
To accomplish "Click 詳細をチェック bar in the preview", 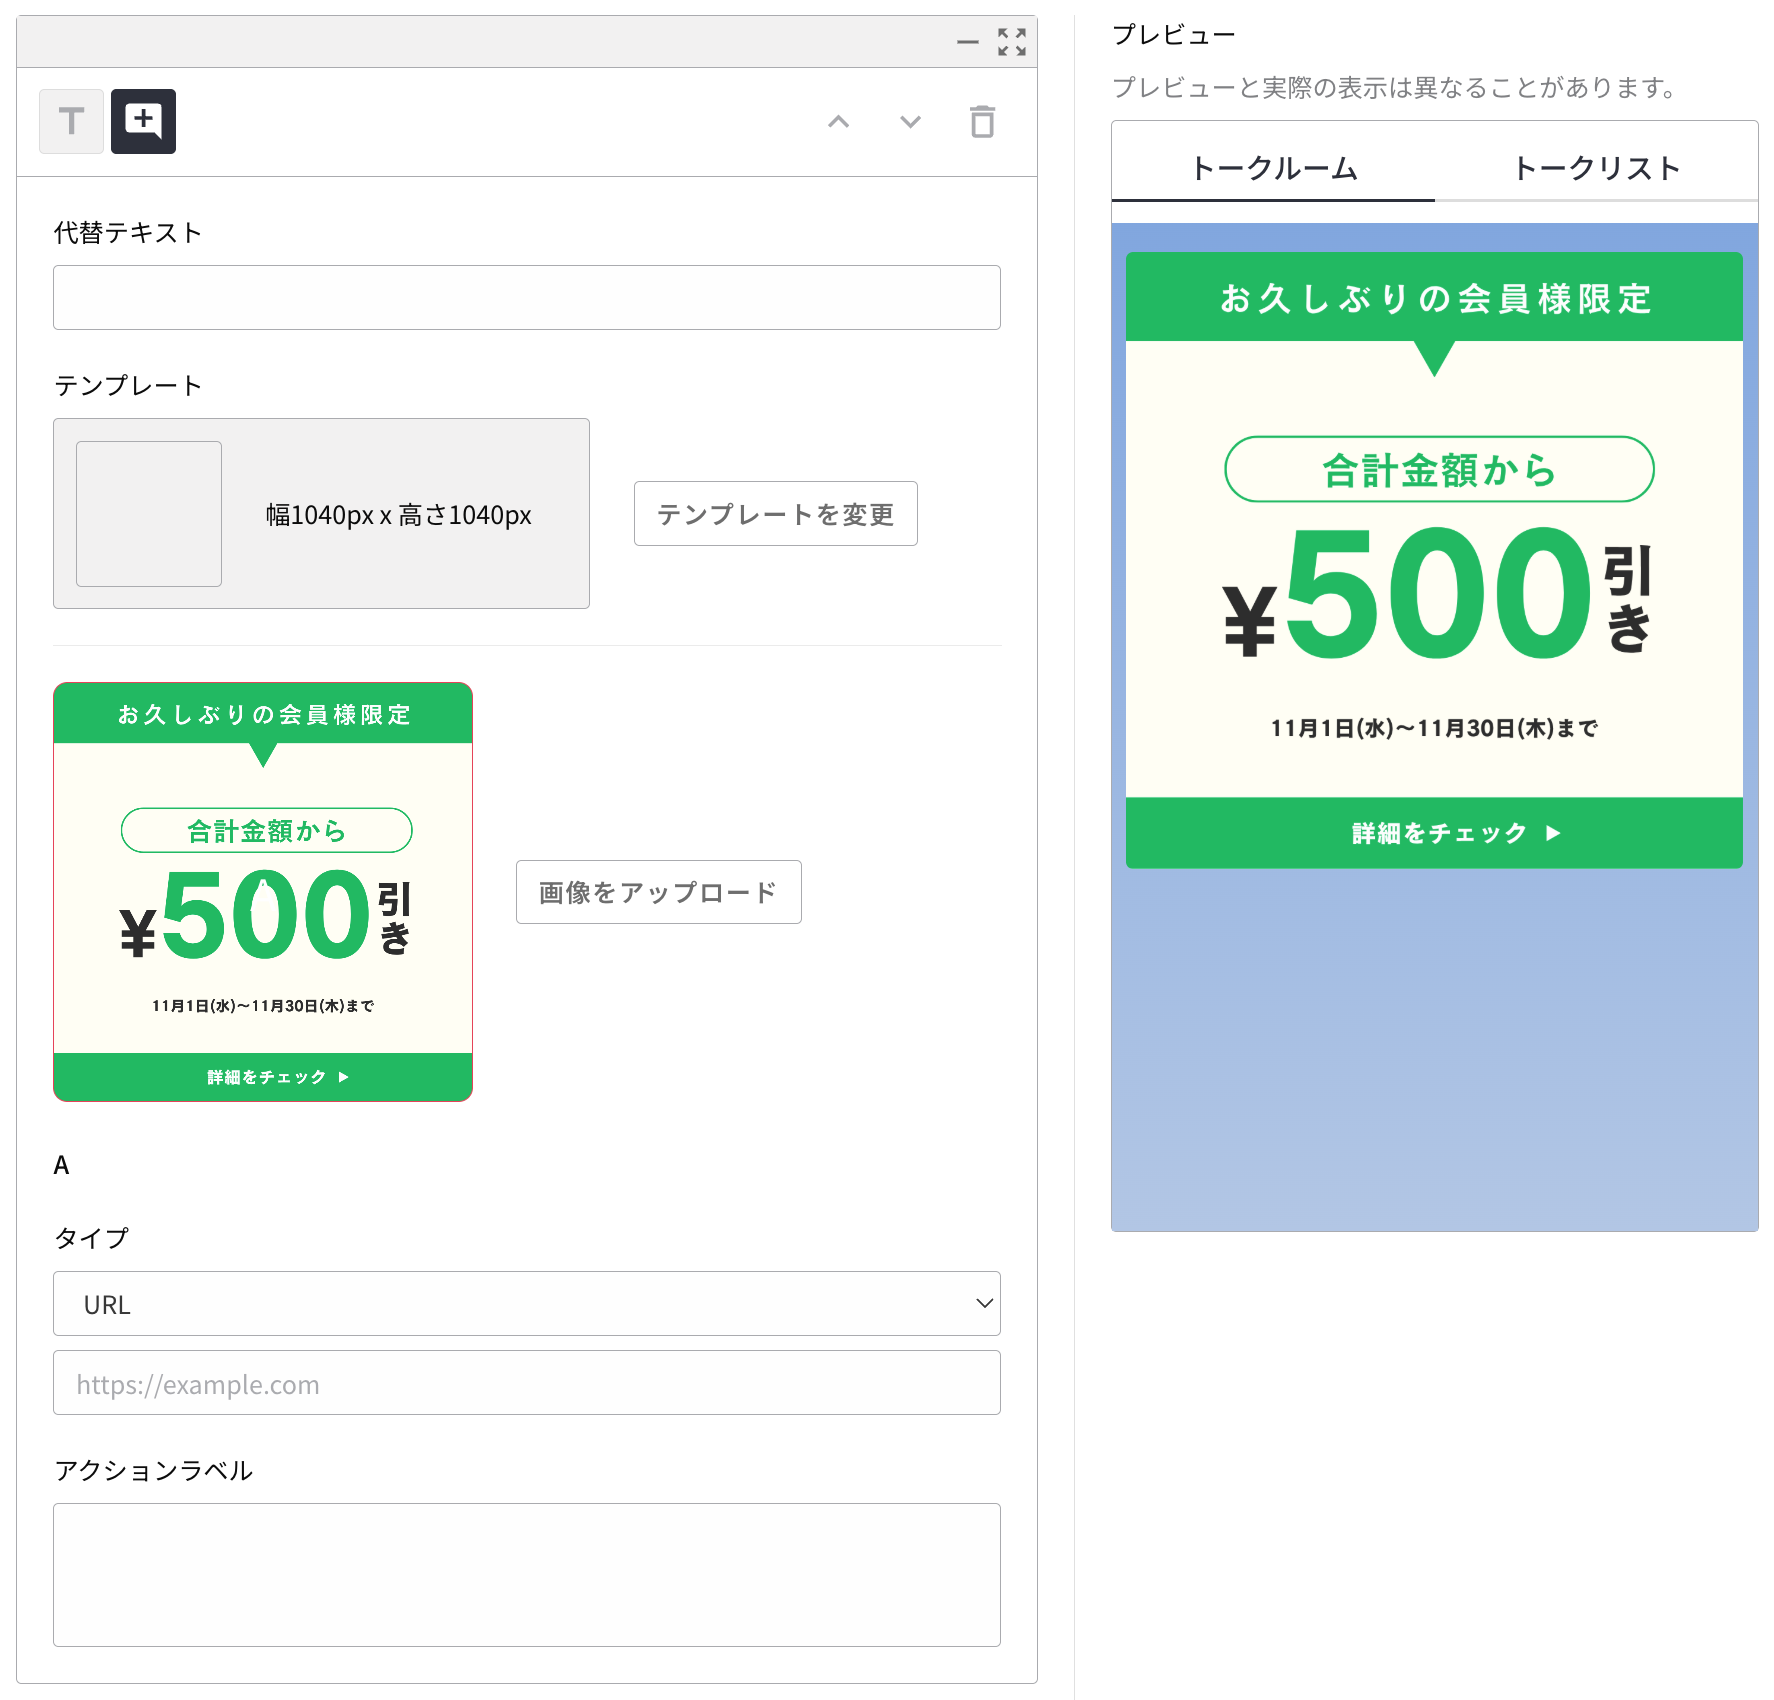I will (x=1434, y=833).
